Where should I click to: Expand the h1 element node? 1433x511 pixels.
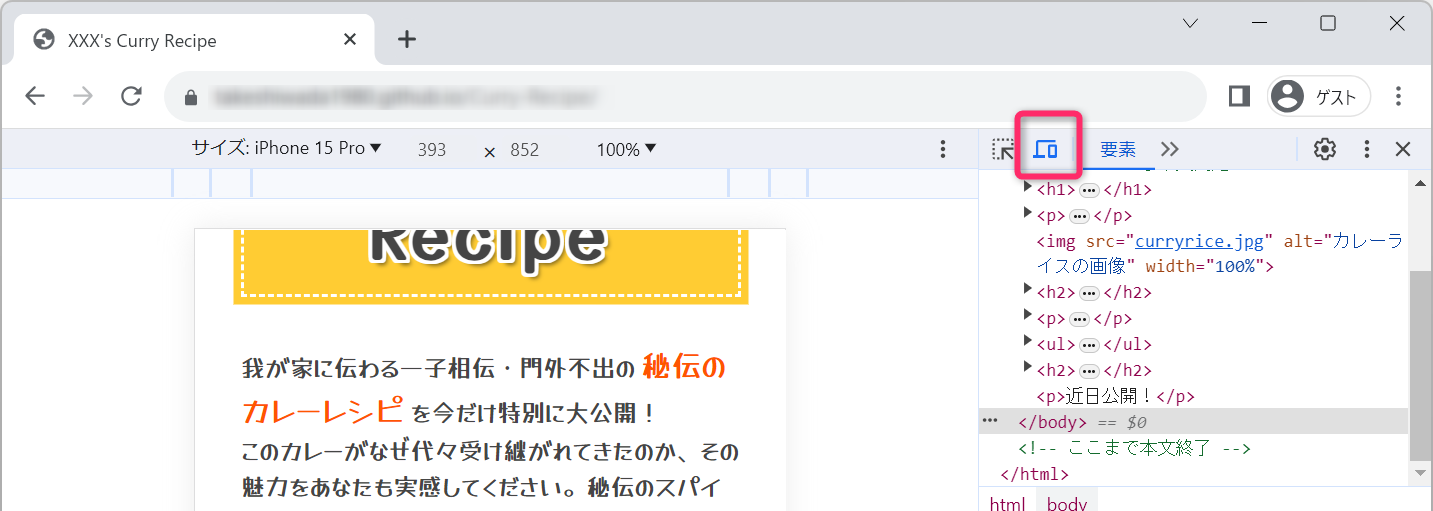1028,188
